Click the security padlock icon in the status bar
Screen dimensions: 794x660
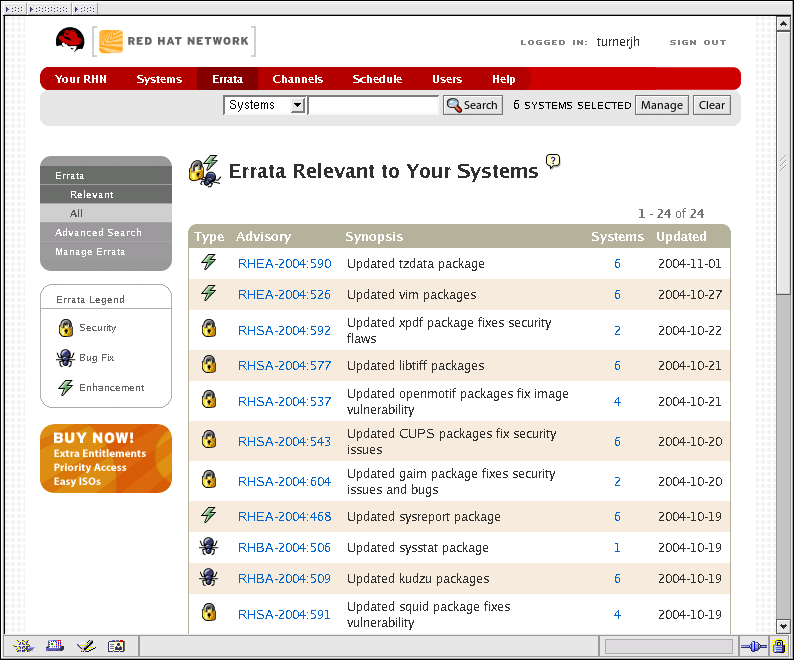(779, 646)
